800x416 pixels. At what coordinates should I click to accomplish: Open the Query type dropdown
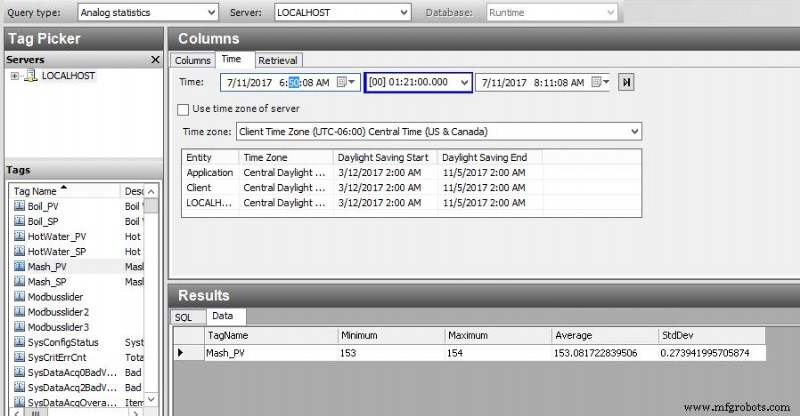coord(210,13)
